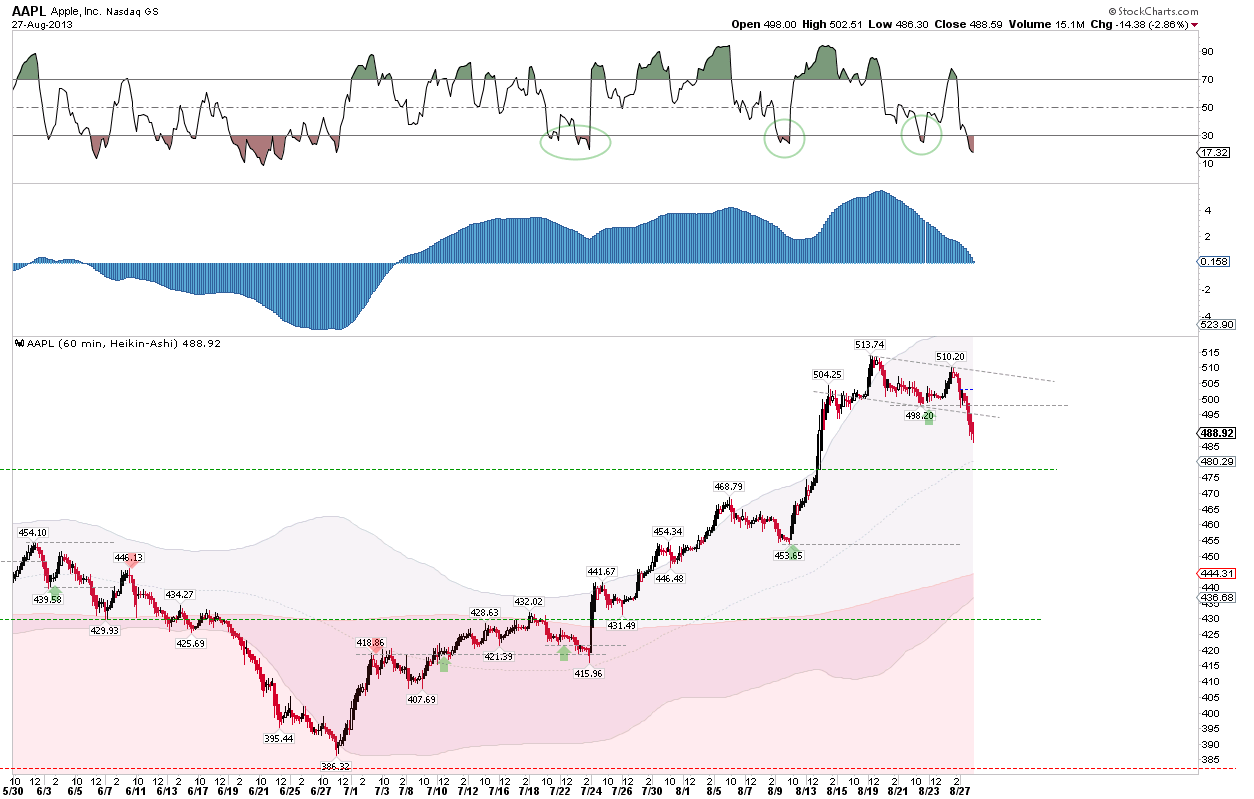This screenshot has height=799, width=1254.
Task: Click the Open 498.00 value
Action: 764,24
